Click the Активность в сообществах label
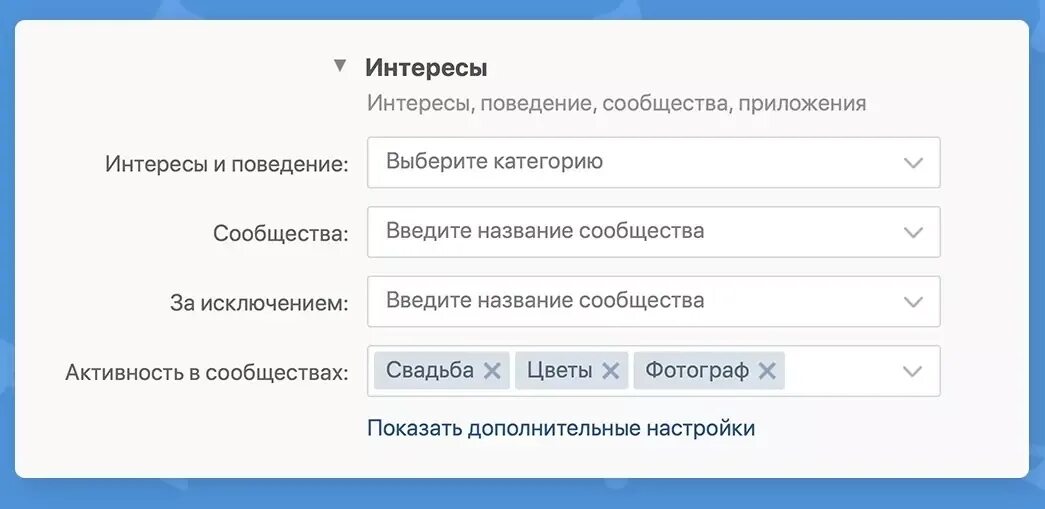 (x=207, y=372)
